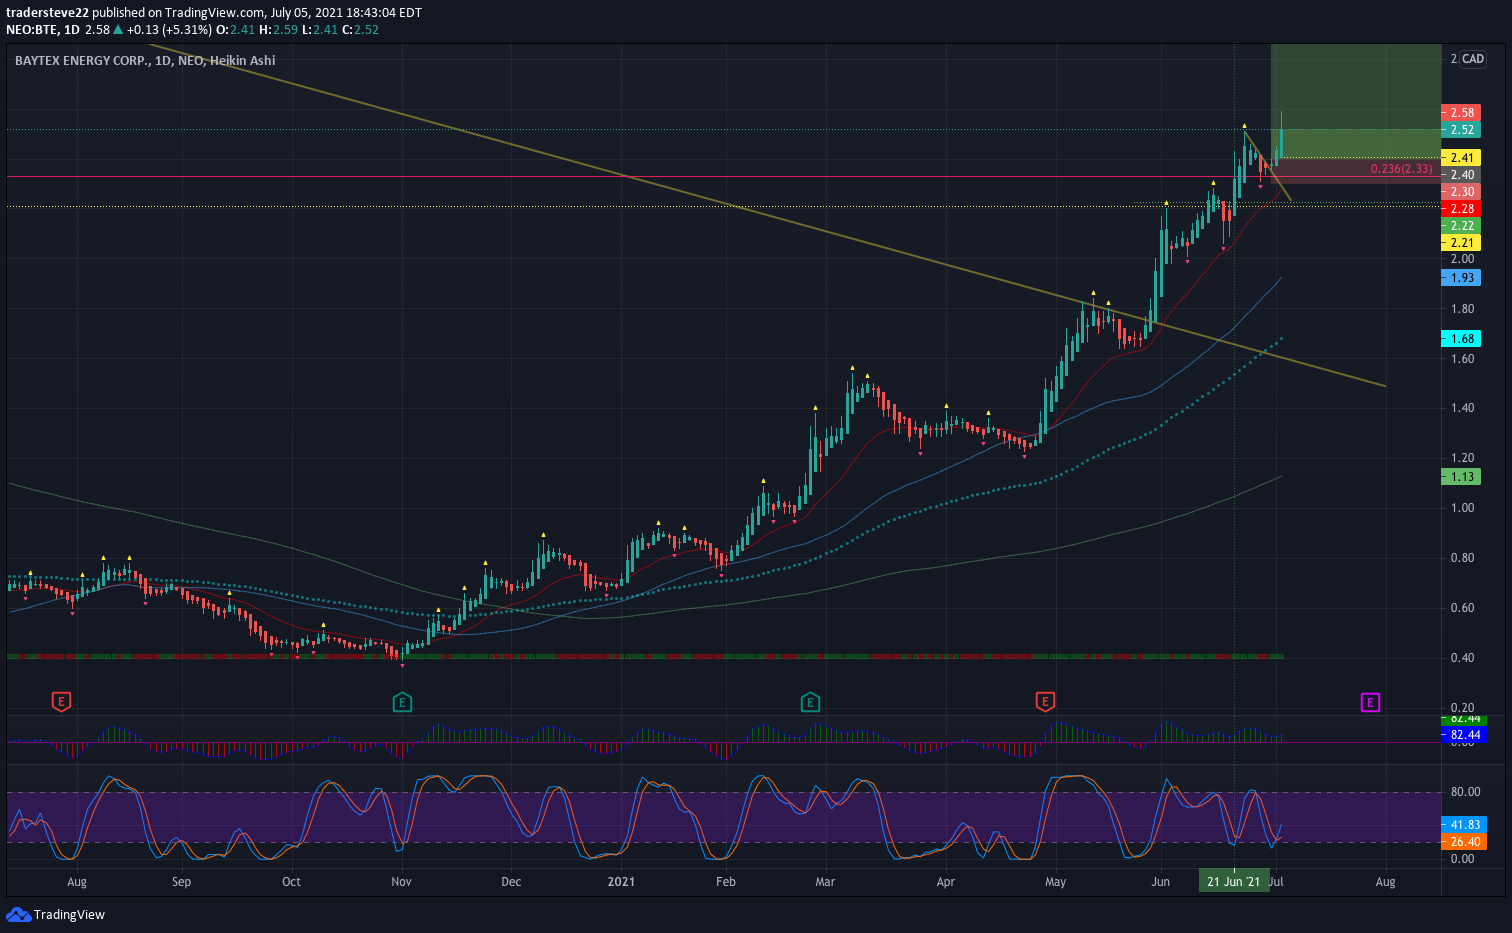The image size is (1512, 933).
Task: Select the grey 2.40 price label
Action: coord(1461,175)
